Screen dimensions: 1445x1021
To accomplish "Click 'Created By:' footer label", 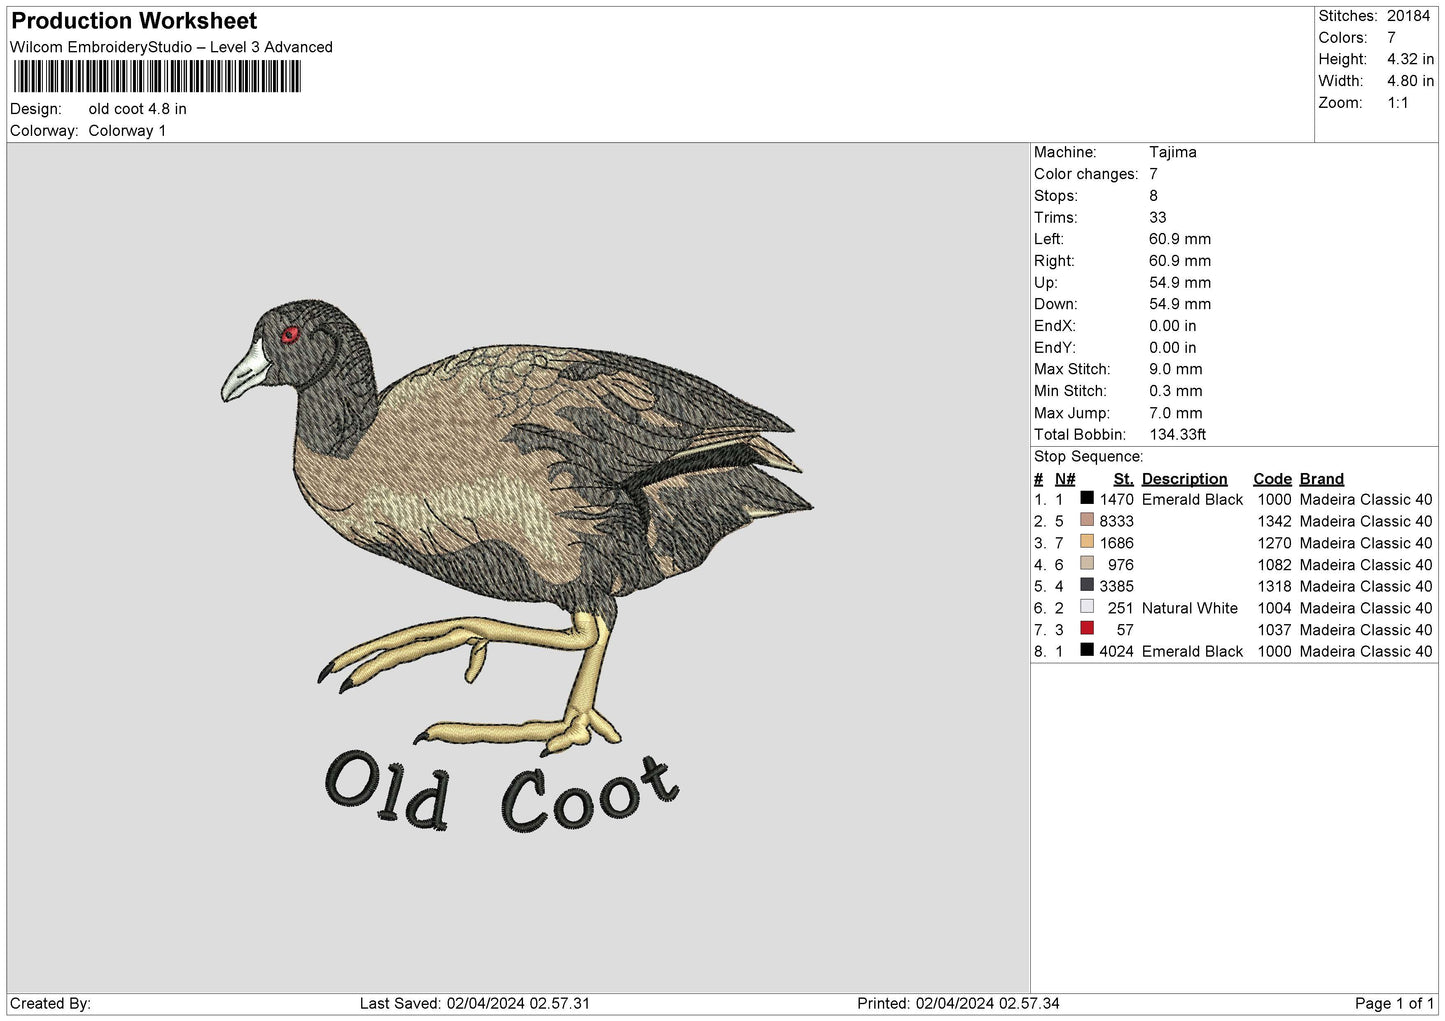I will (50, 1003).
